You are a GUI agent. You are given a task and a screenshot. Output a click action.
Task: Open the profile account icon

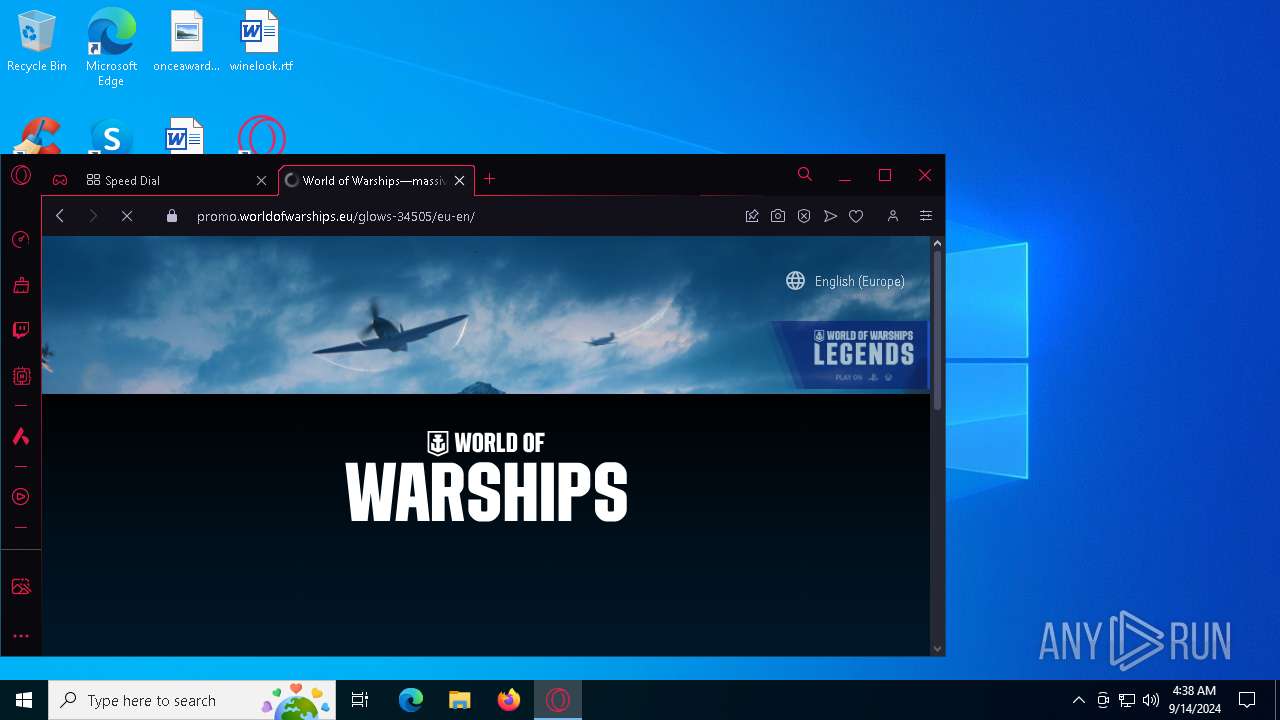coord(893,216)
